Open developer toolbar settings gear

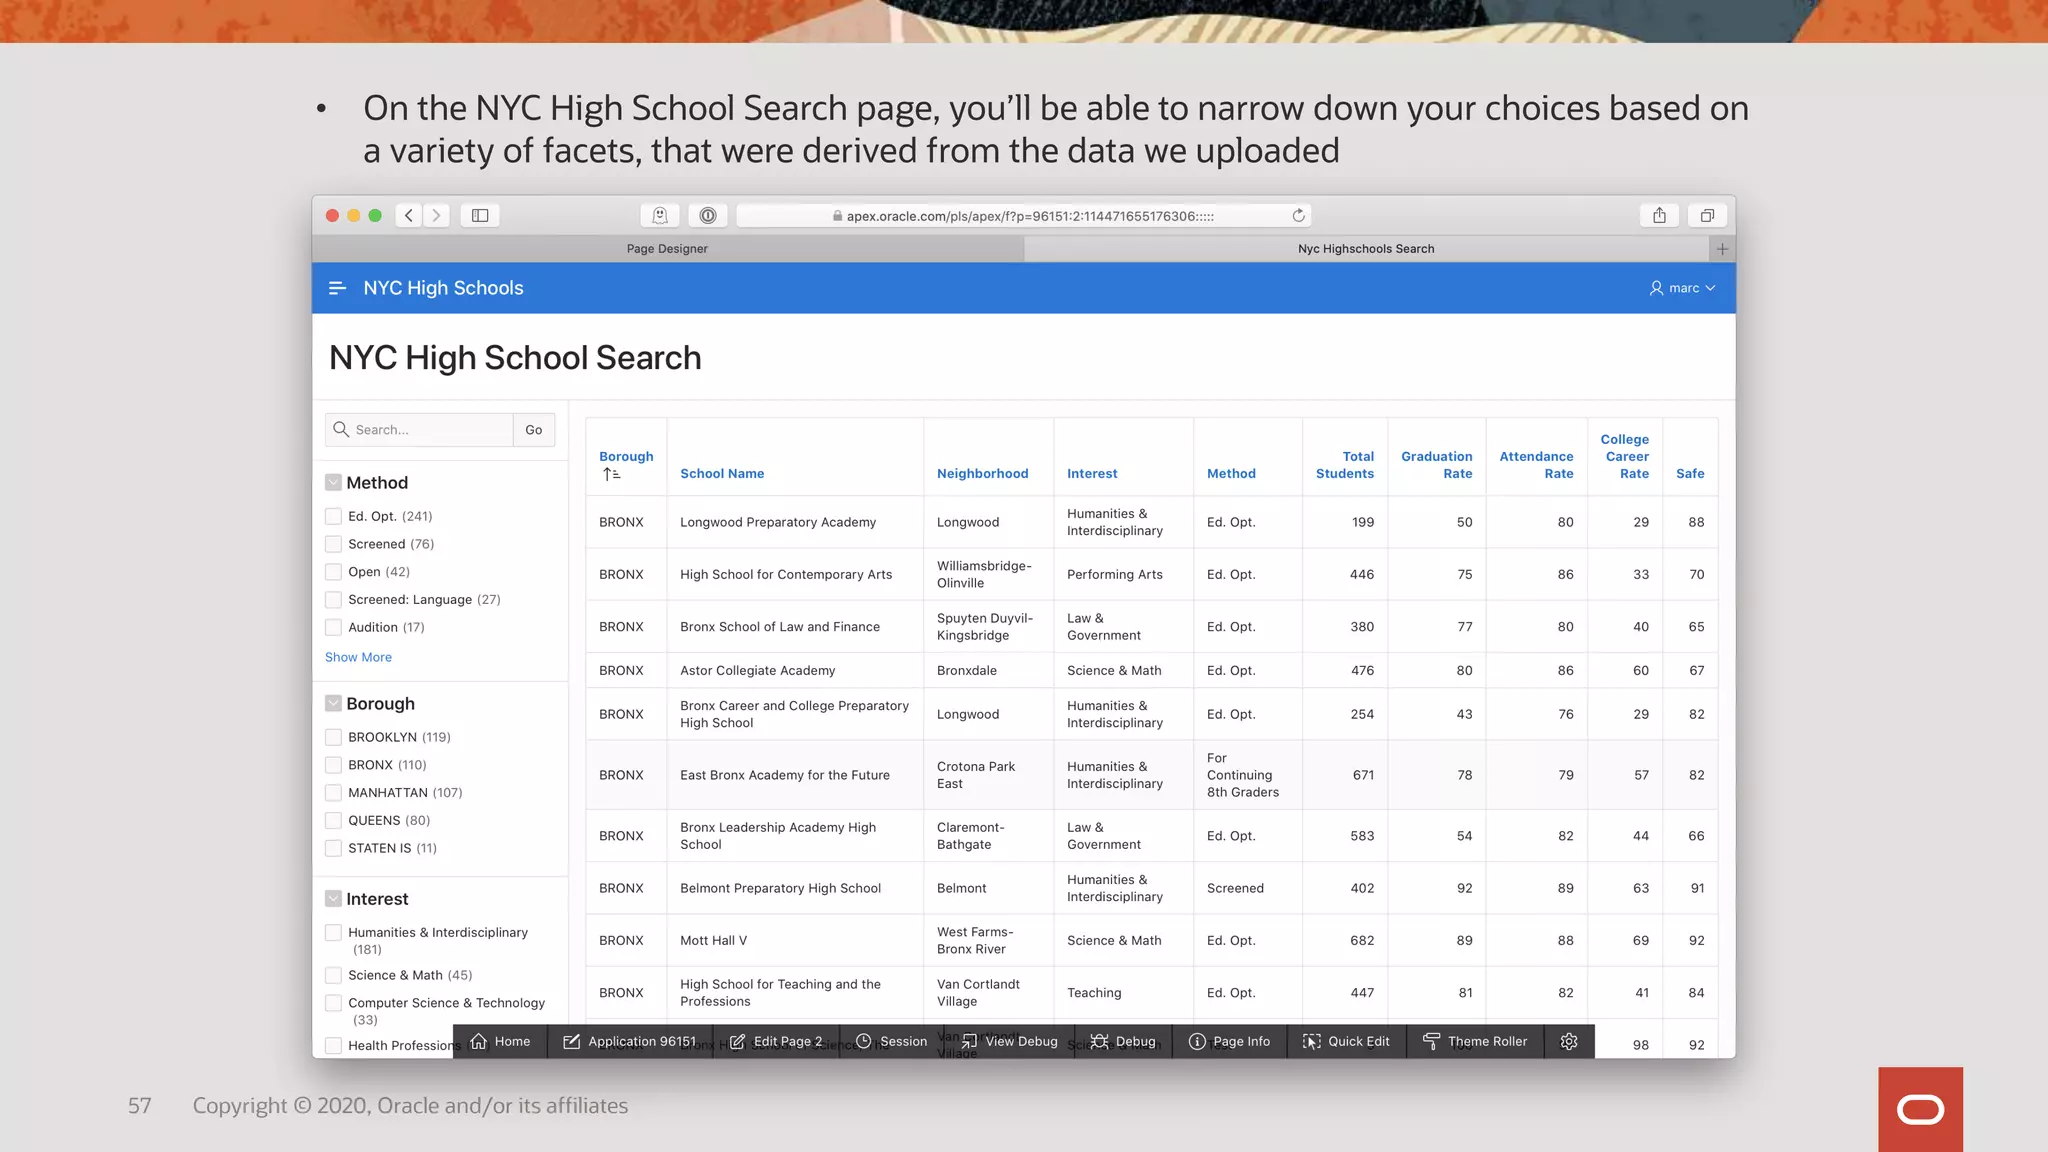1569,1041
